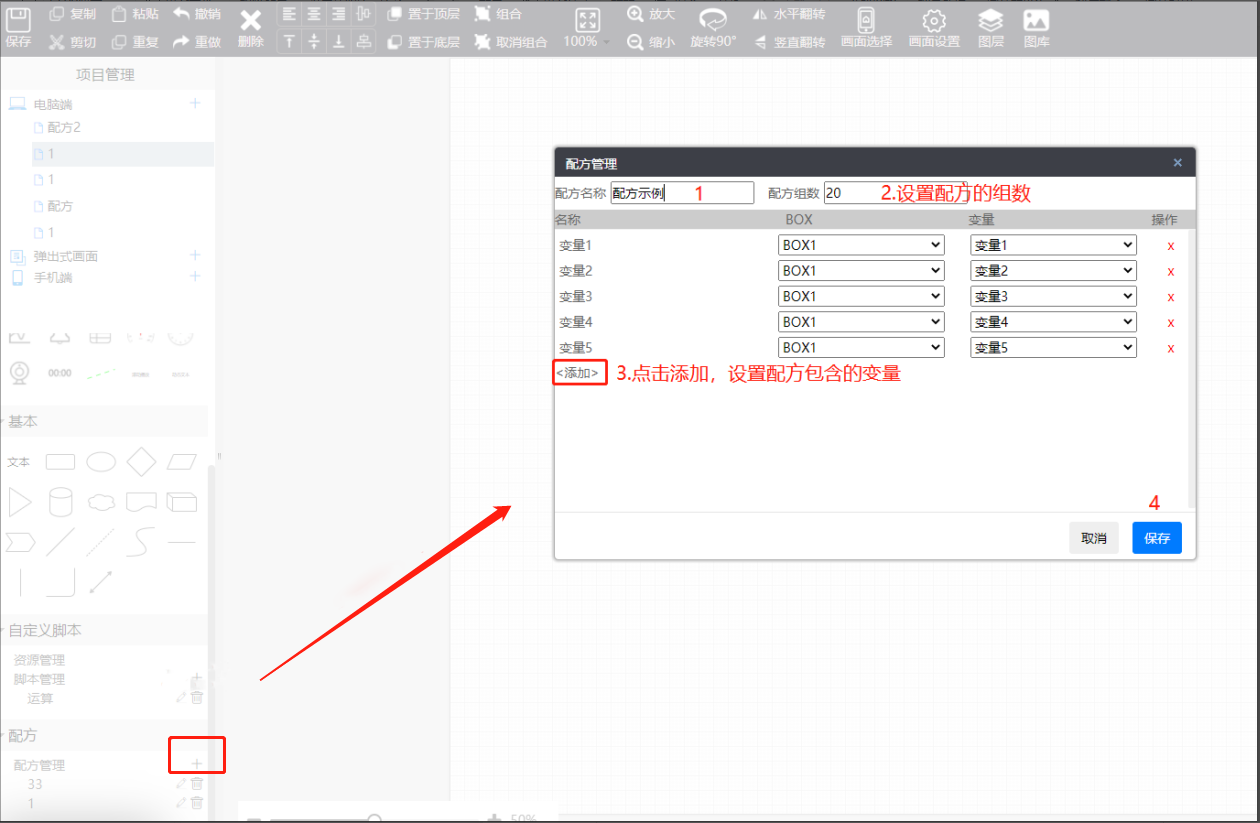This screenshot has width=1260, height=823.
Task: Click the blue 保存 button in dialog
Action: click(1157, 538)
